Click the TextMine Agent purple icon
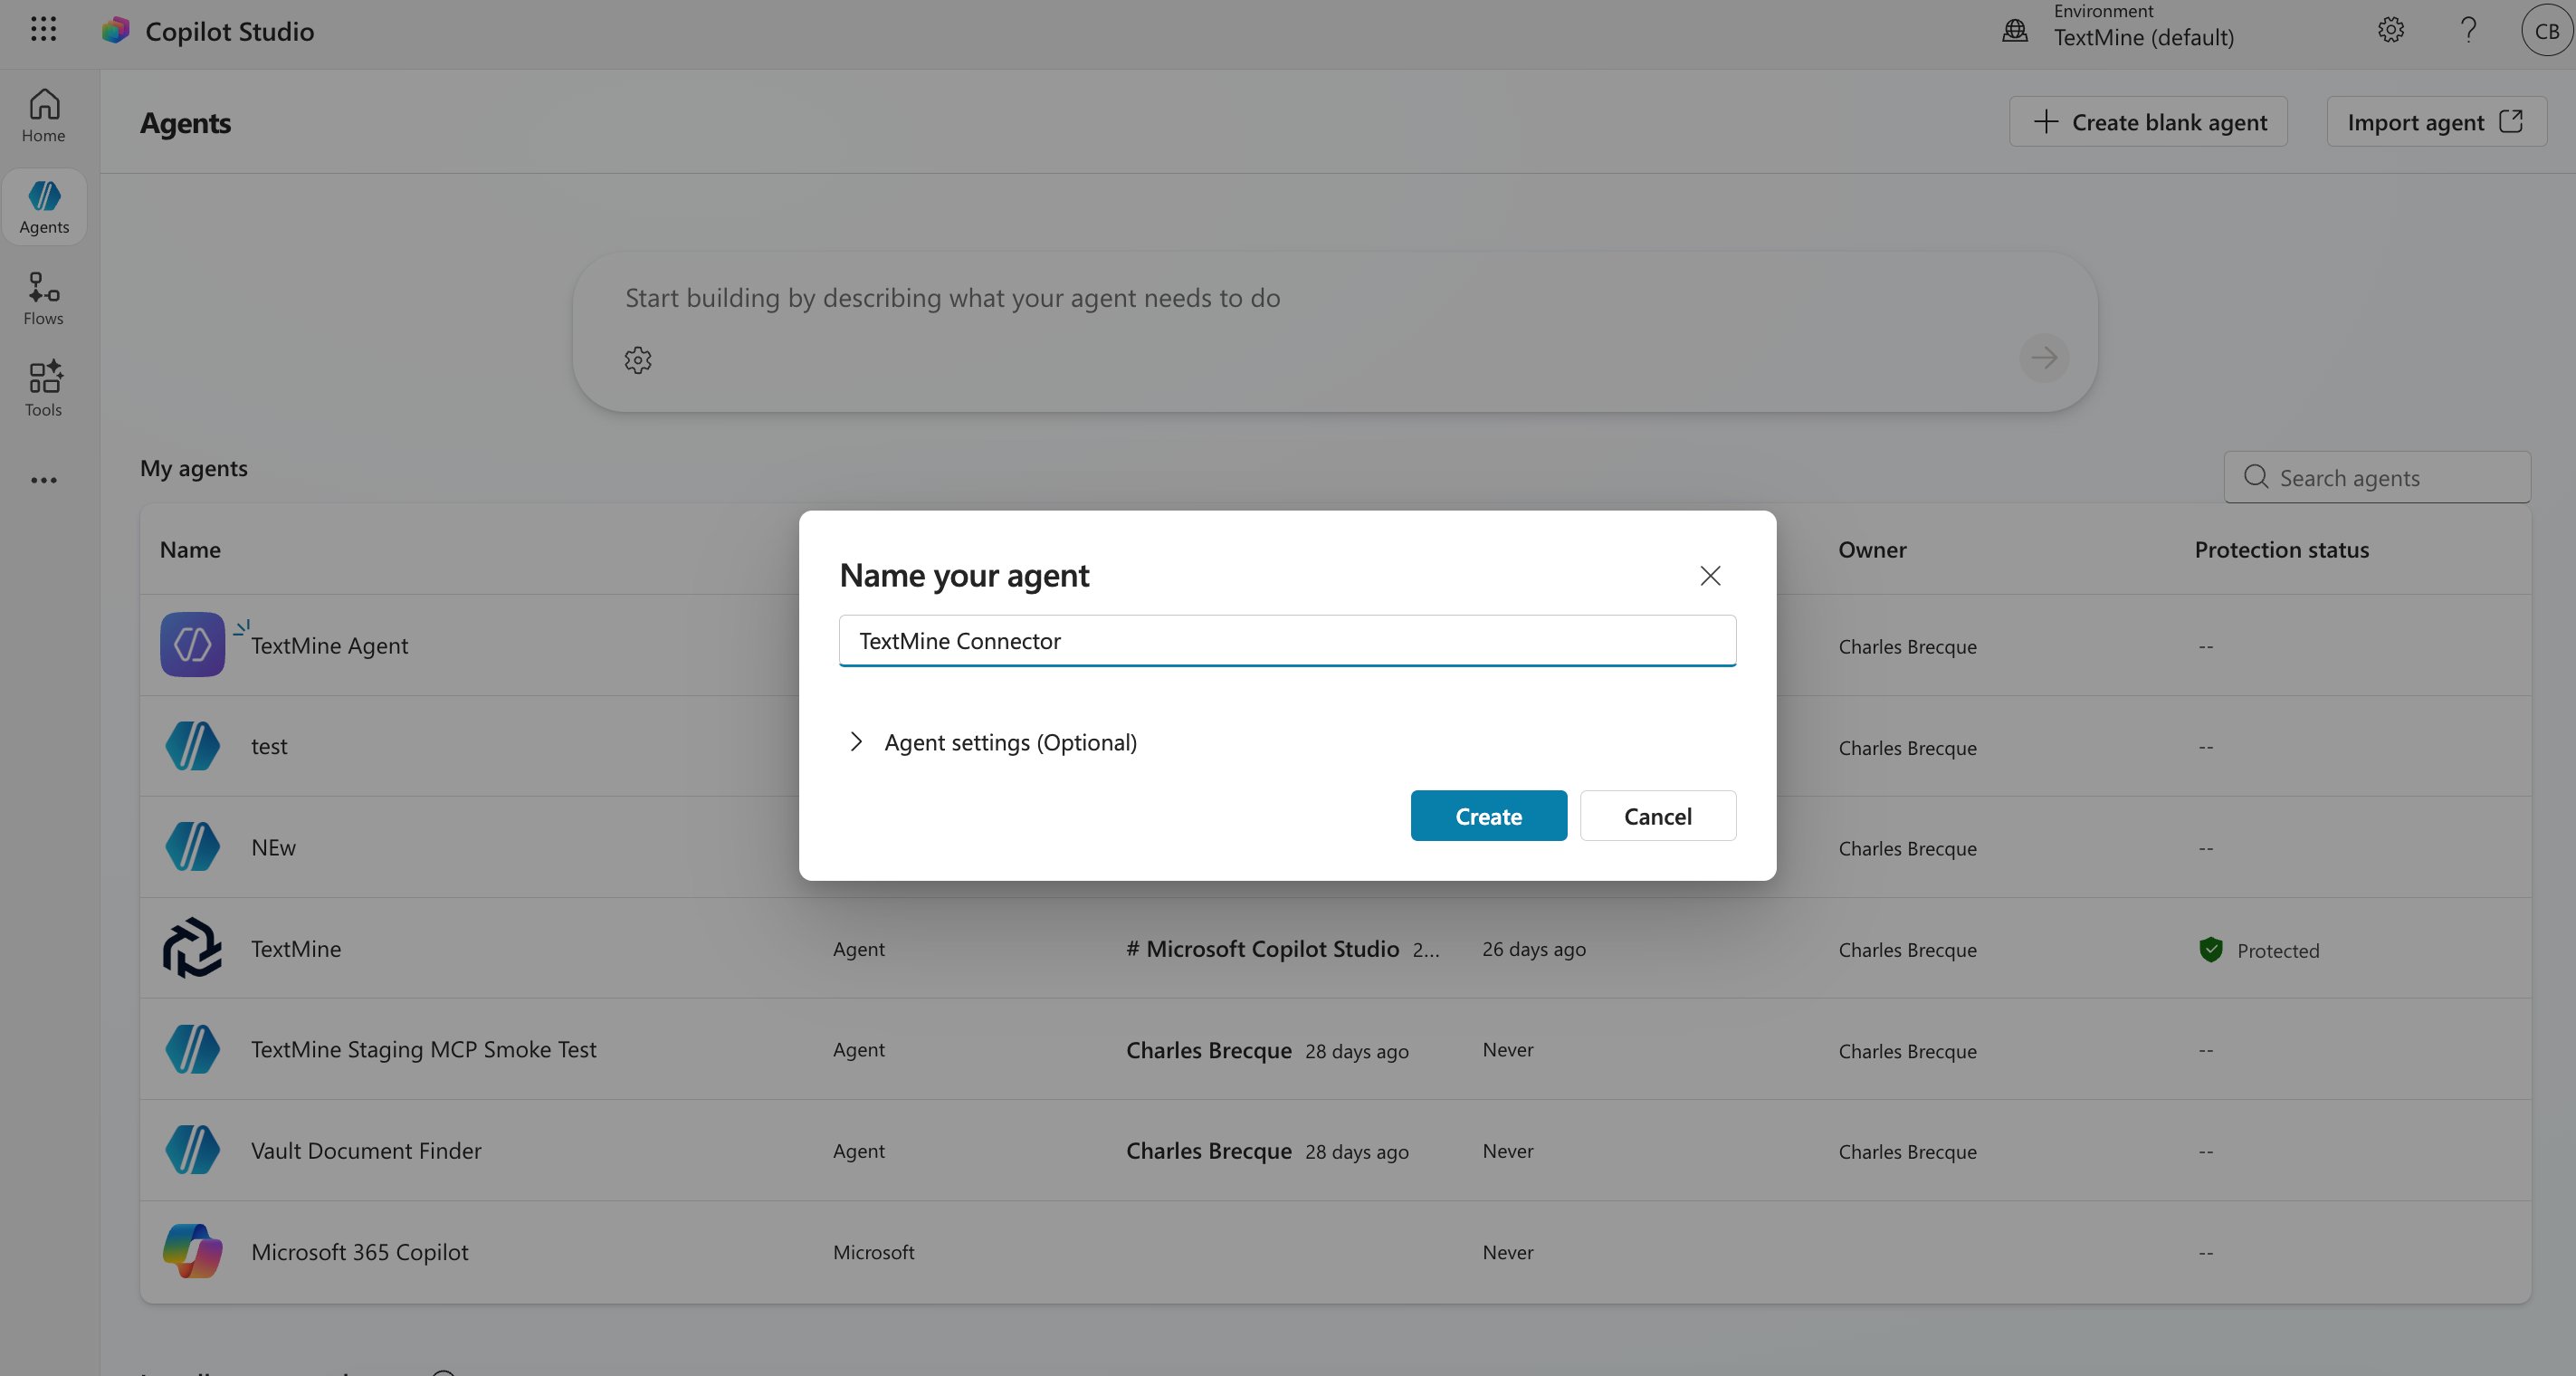Image resolution: width=2576 pixels, height=1376 pixels. coord(193,645)
